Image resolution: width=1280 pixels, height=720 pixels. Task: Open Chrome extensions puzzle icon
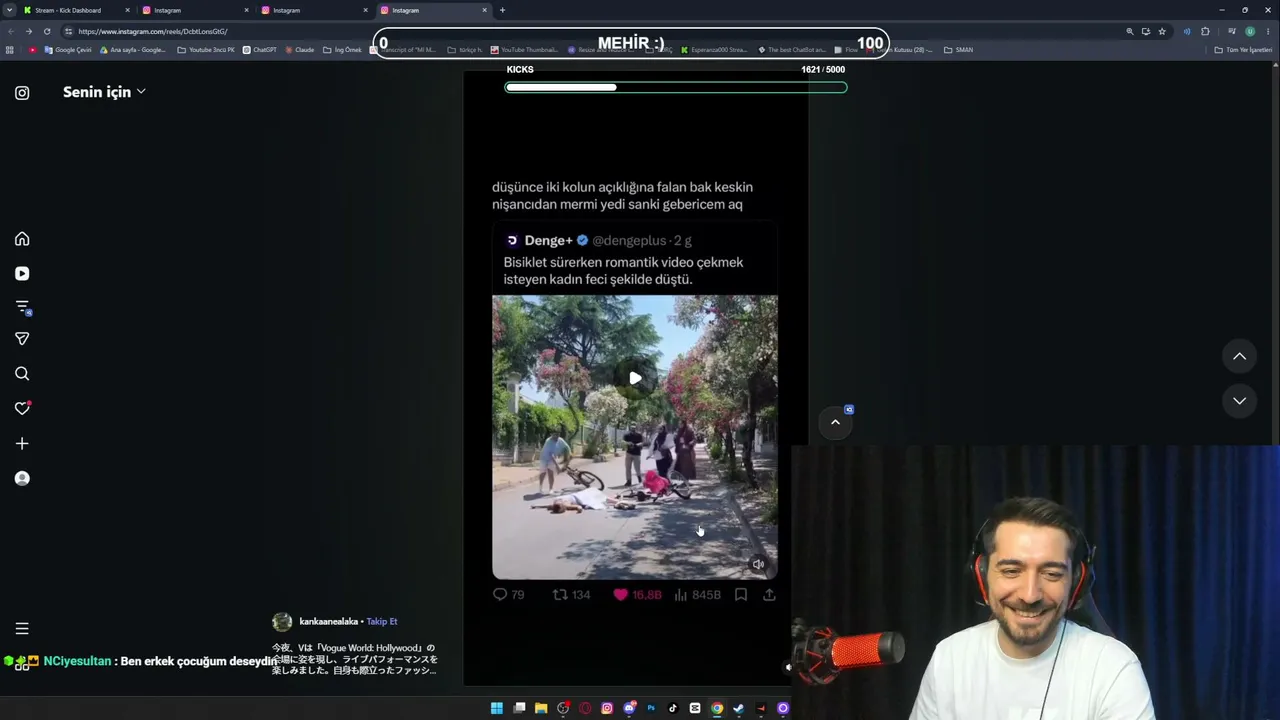pos(1205,31)
